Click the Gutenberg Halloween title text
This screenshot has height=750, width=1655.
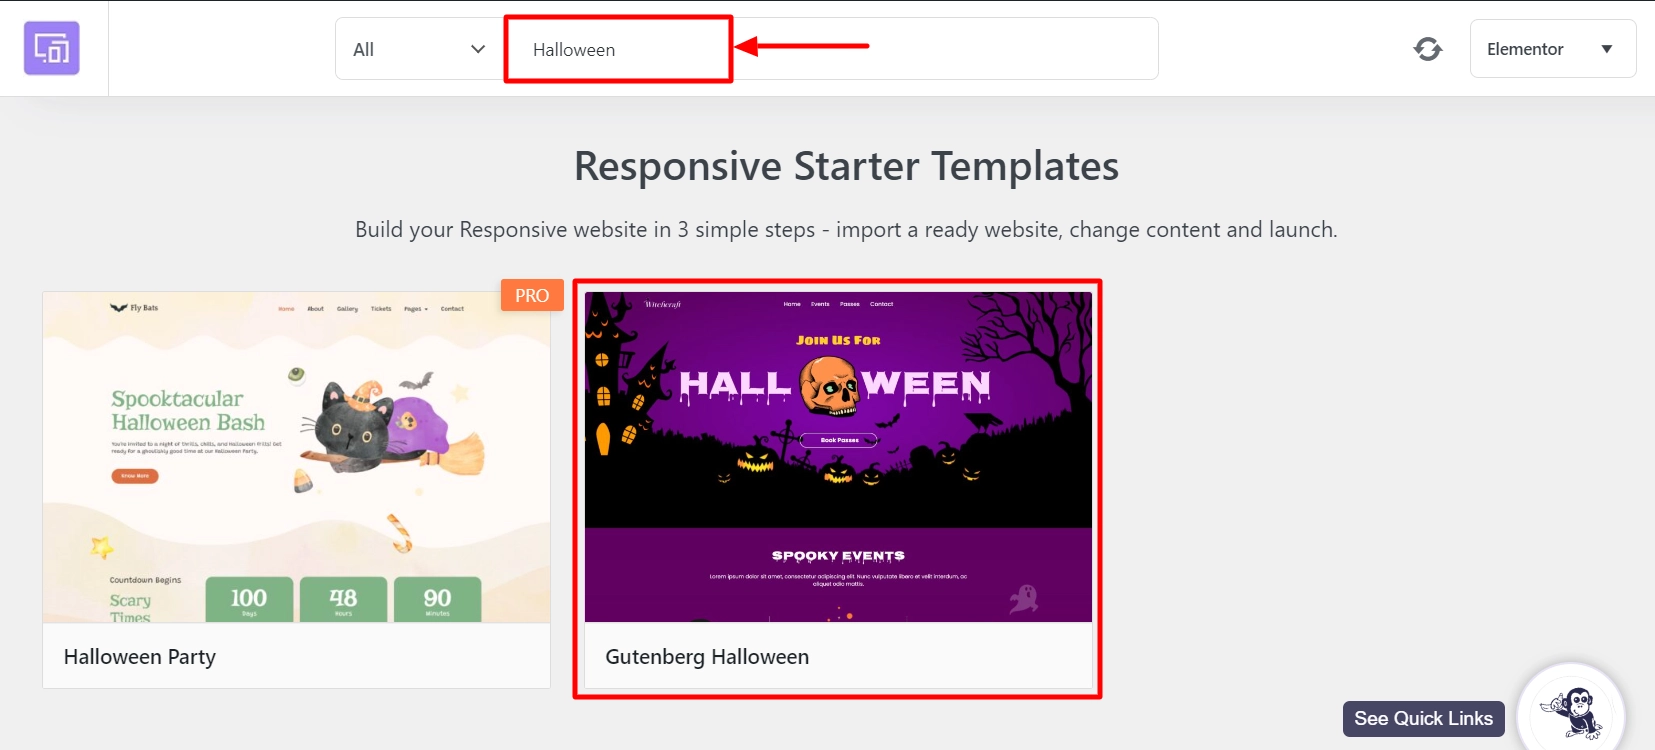[x=707, y=657]
